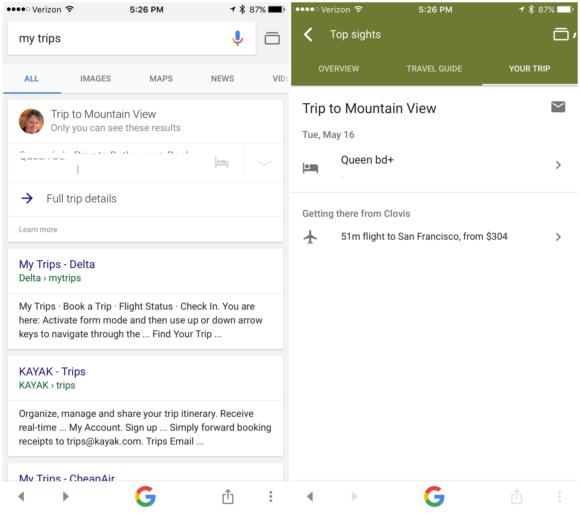Screen dimensions: 580x514
Task: Open the profile photo in trip card
Action: (x=31, y=121)
